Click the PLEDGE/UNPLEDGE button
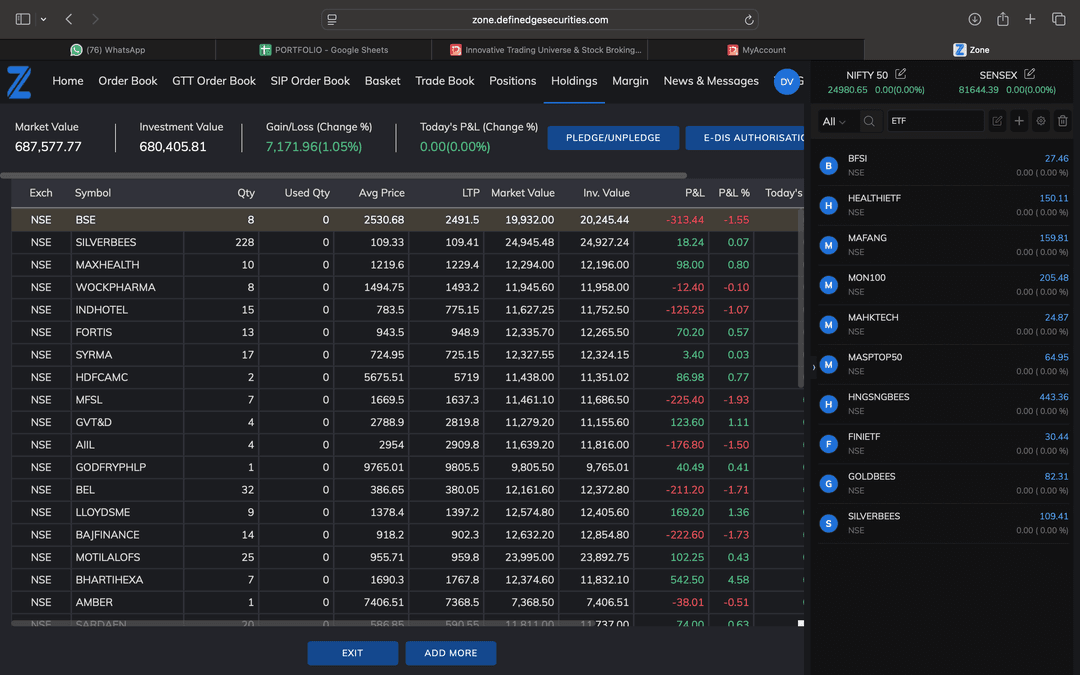This screenshot has height=675, width=1080. (613, 138)
